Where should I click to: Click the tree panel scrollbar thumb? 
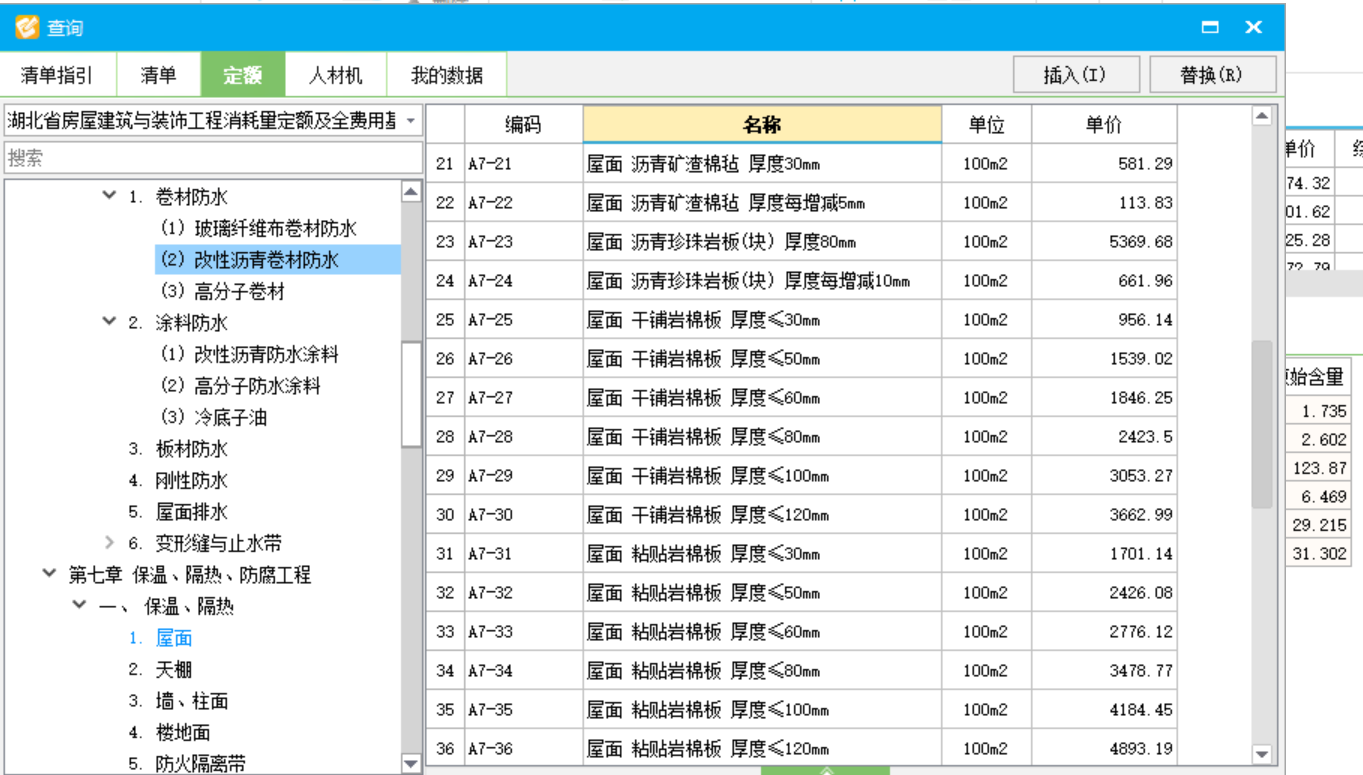[x=411, y=394]
